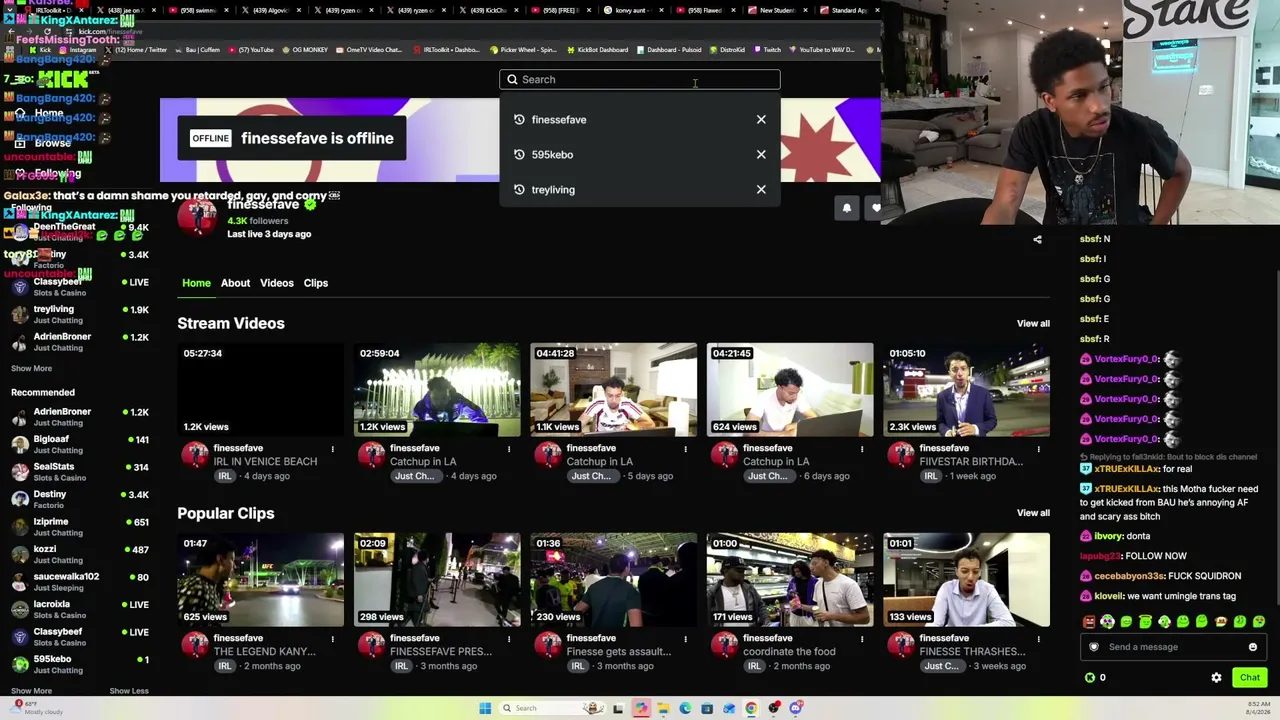Viewport: 1280px width, 720px height.
Task: Expand Show More under Following list
Action: click(31, 369)
